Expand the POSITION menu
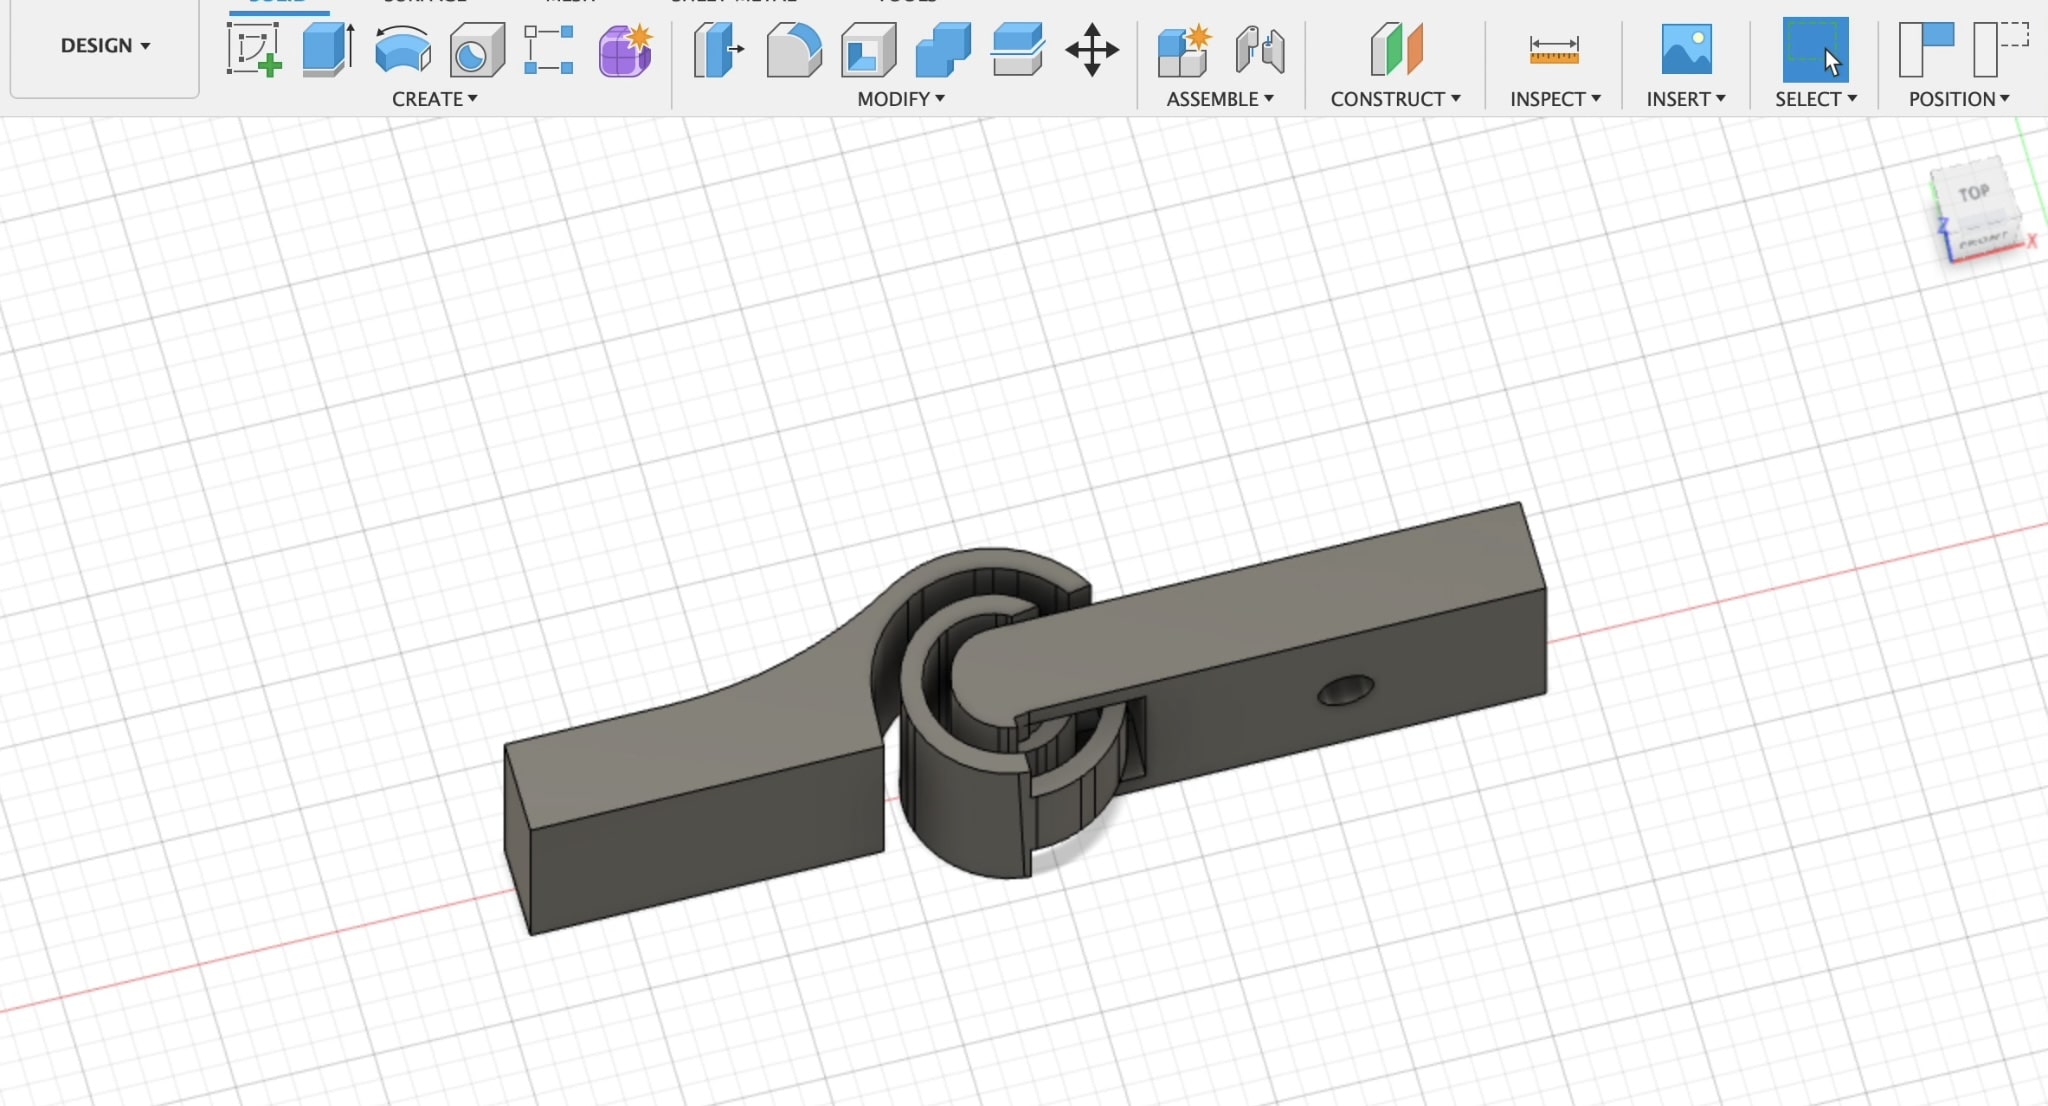The image size is (2048, 1106). (1959, 99)
